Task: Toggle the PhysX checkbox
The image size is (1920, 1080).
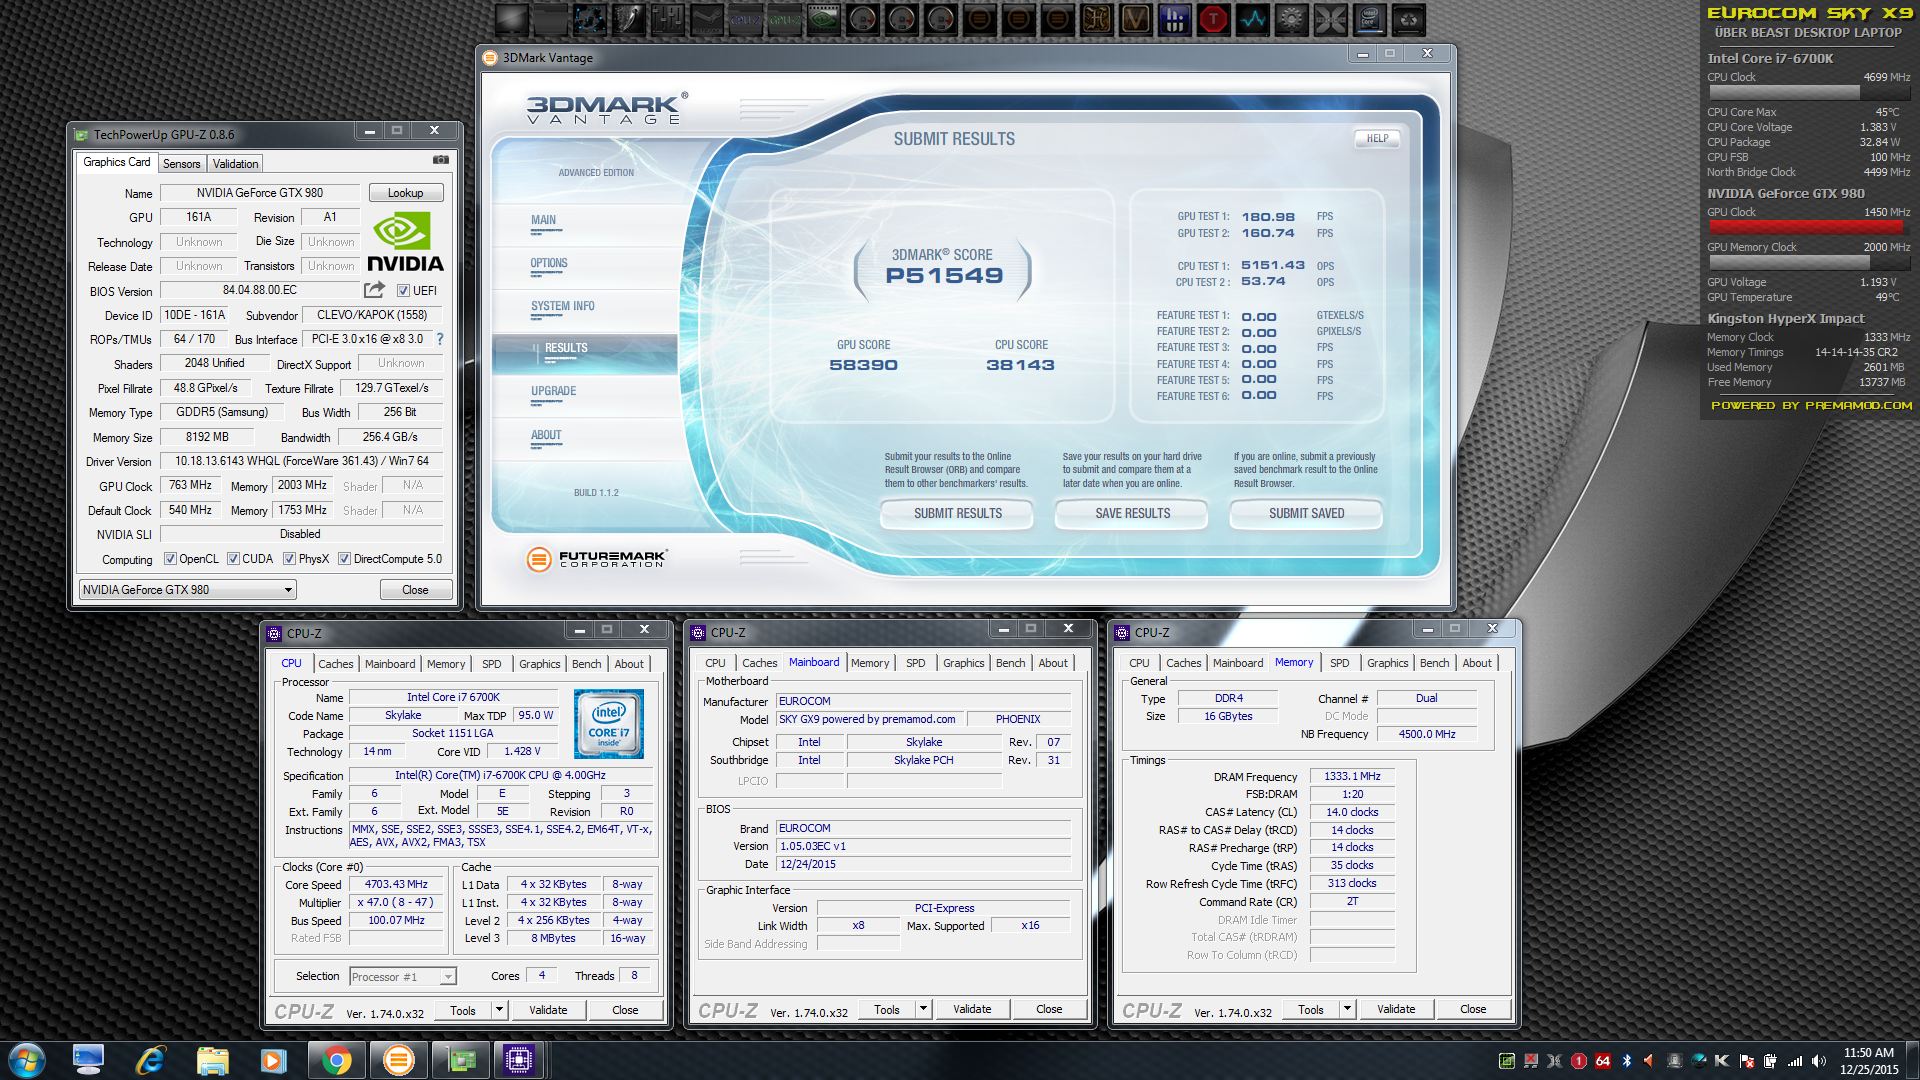Action: [x=289, y=559]
